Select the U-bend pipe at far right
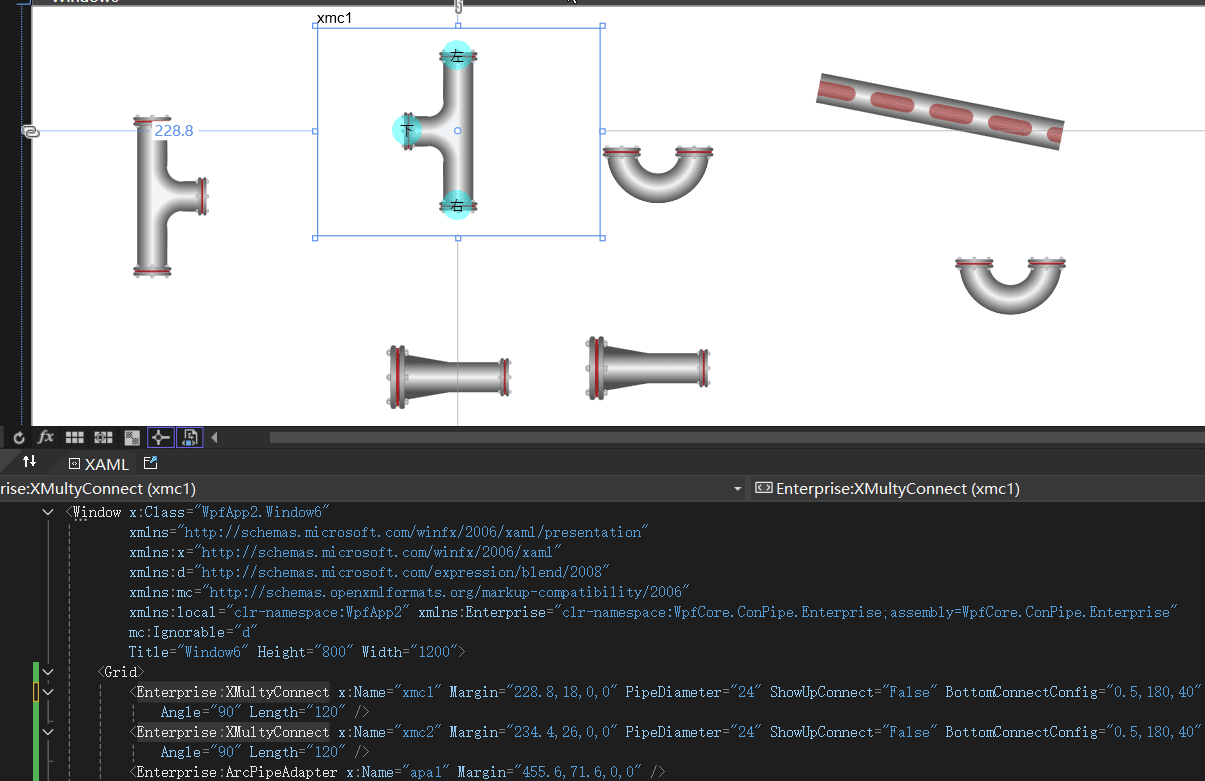Image resolution: width=1205 pixels, height=781 pixels. tap(1010, 285)
